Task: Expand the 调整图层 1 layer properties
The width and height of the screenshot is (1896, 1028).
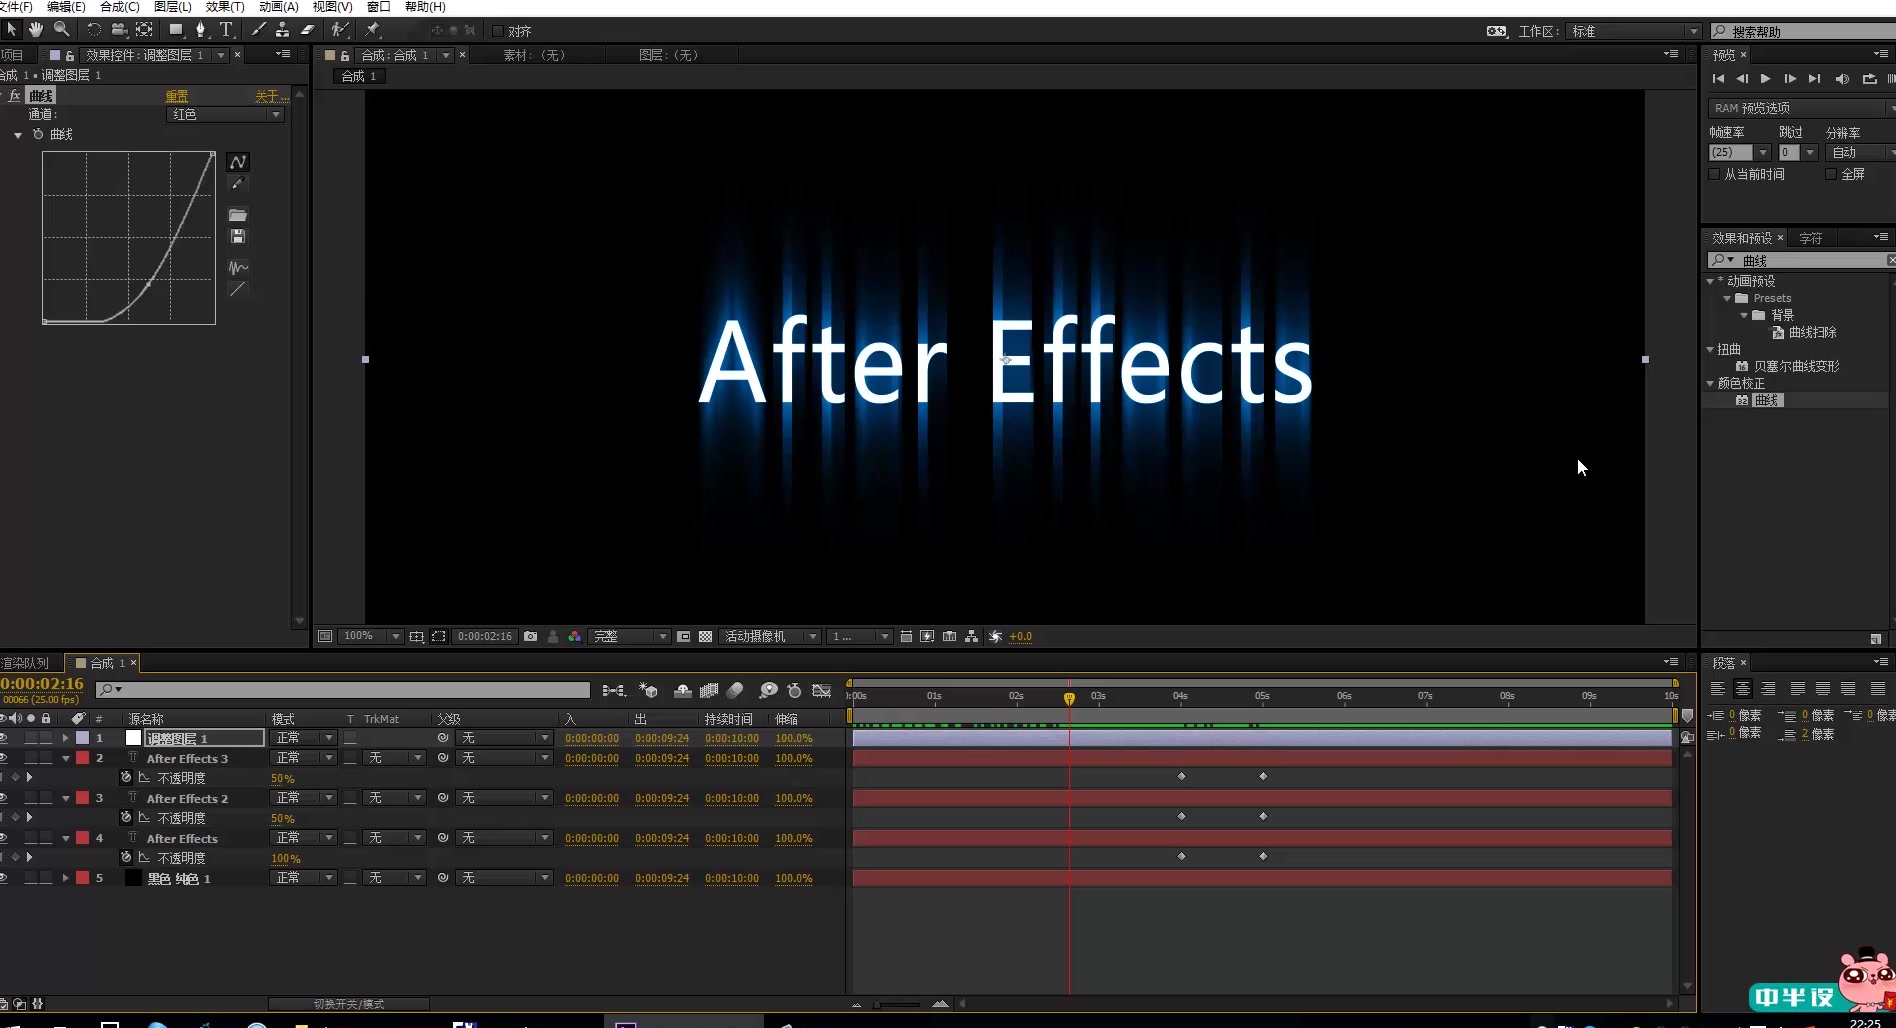Action: point(66,738)
